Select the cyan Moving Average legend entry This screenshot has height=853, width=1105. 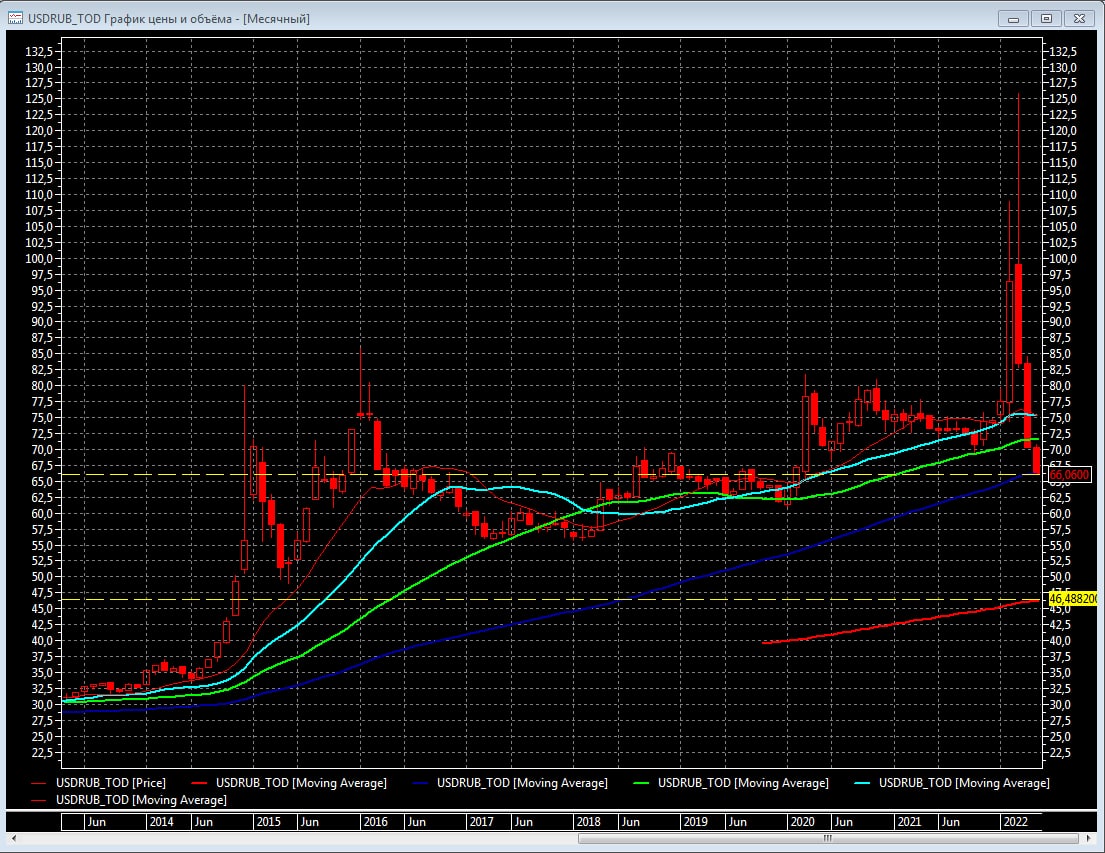(x=963, y=783)
